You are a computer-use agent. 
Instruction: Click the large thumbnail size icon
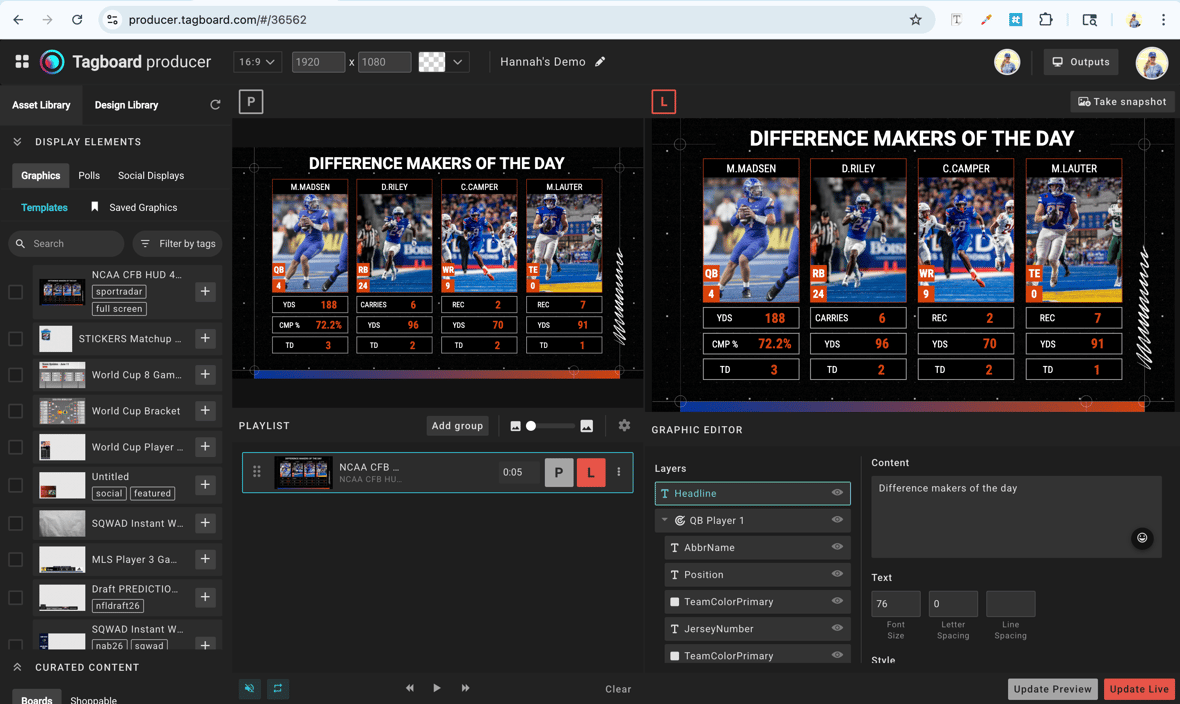point(587,426)
